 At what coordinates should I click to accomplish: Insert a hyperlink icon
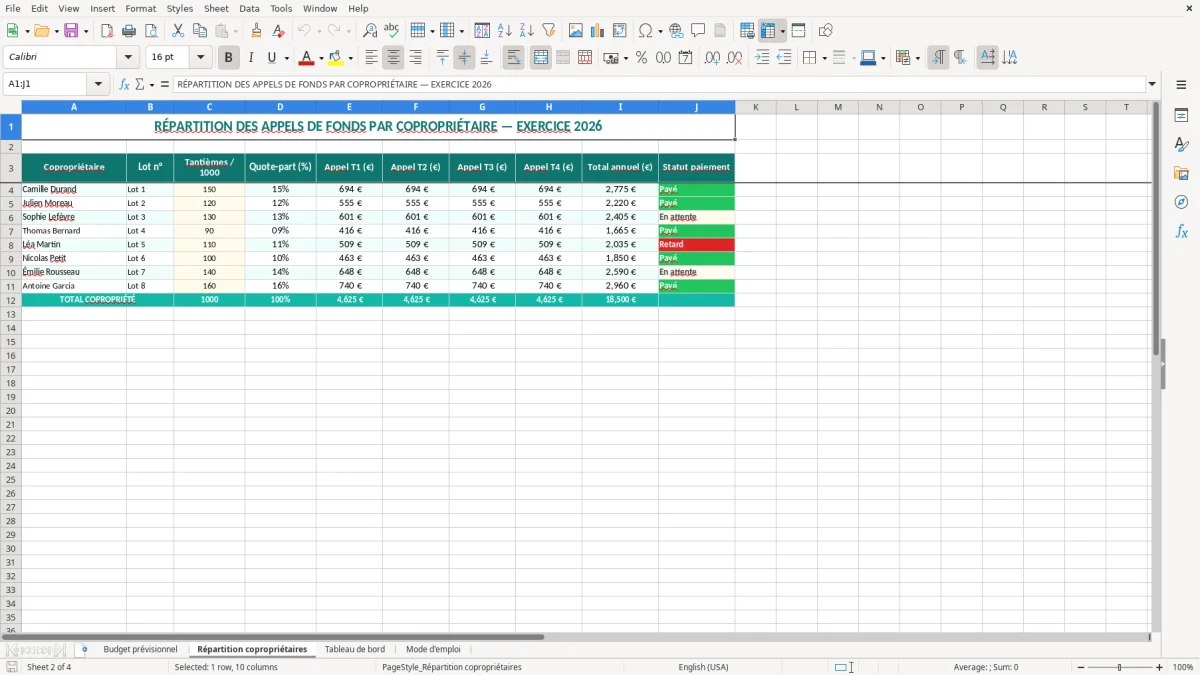coord(676,31)
